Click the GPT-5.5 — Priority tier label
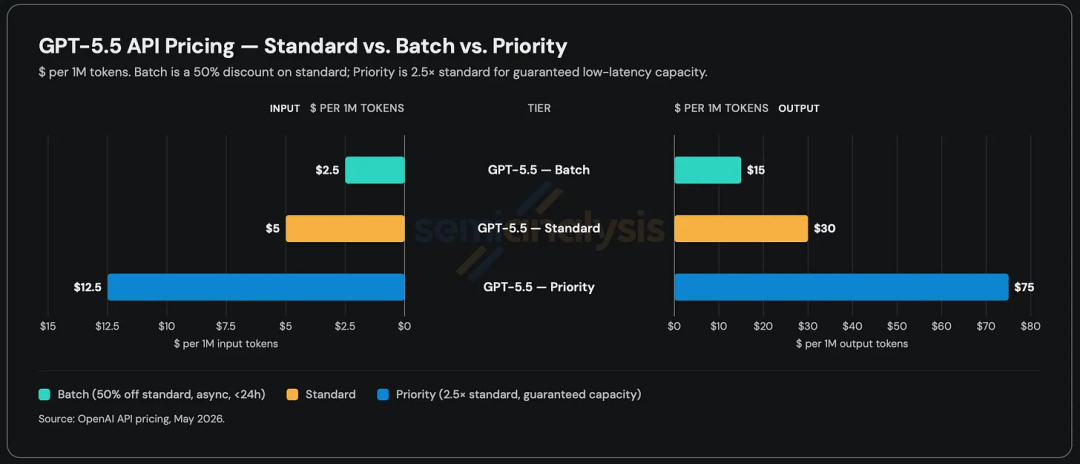This screenshot has width=1080, height=464. pos(539,287)
